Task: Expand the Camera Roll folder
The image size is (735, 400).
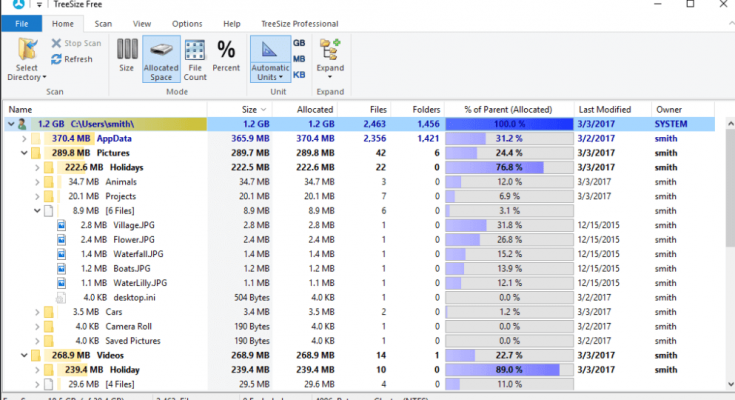Action: (37, 327)
